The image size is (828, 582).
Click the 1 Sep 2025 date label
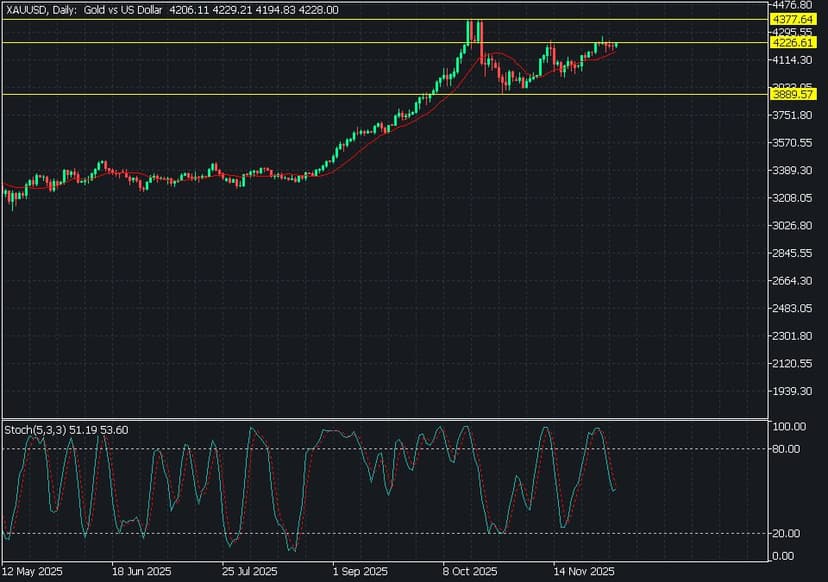[358, 573]
